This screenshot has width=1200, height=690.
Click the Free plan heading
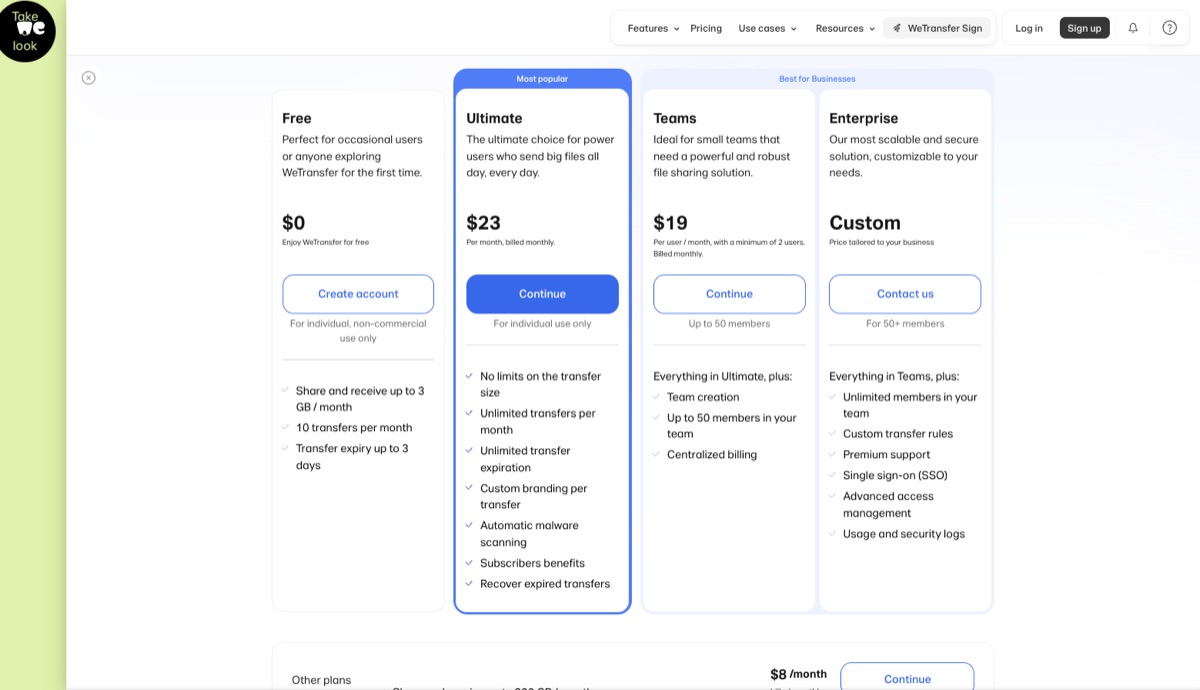click(x=297, y=118)
